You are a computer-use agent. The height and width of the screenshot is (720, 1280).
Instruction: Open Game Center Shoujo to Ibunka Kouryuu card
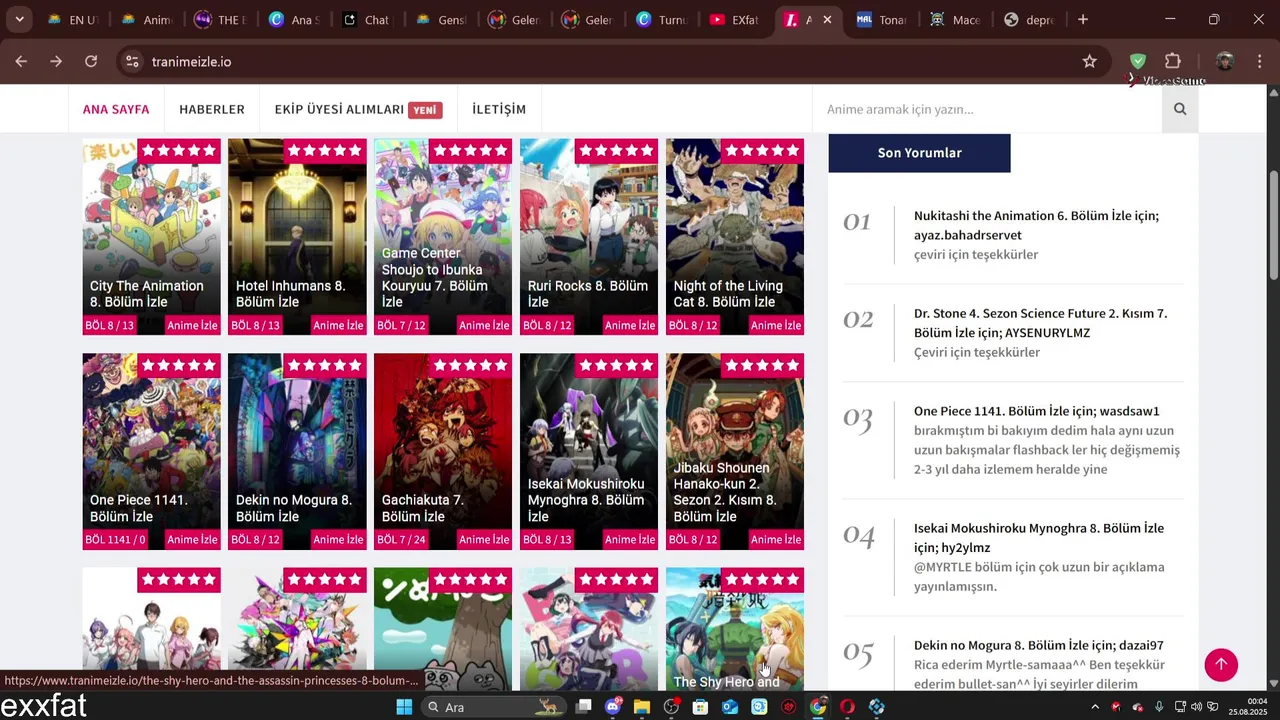coord(443,236)
